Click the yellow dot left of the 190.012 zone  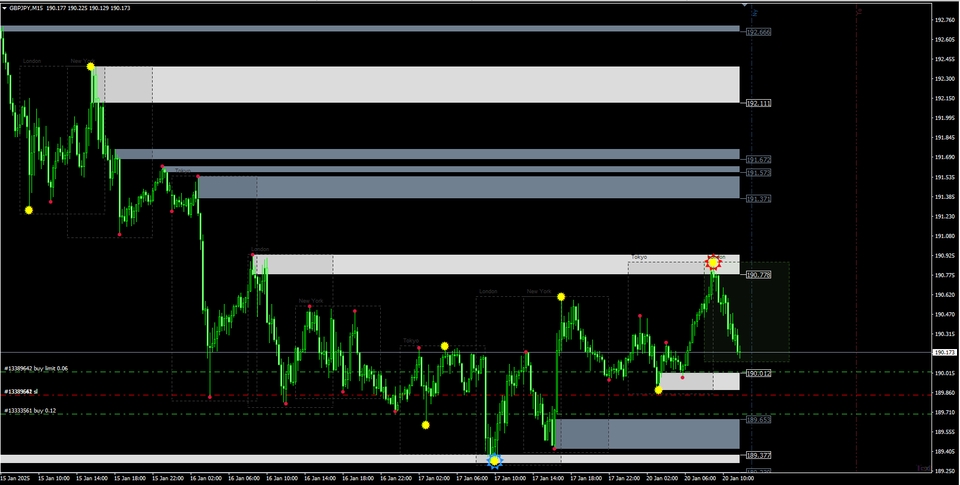point(658,390)
